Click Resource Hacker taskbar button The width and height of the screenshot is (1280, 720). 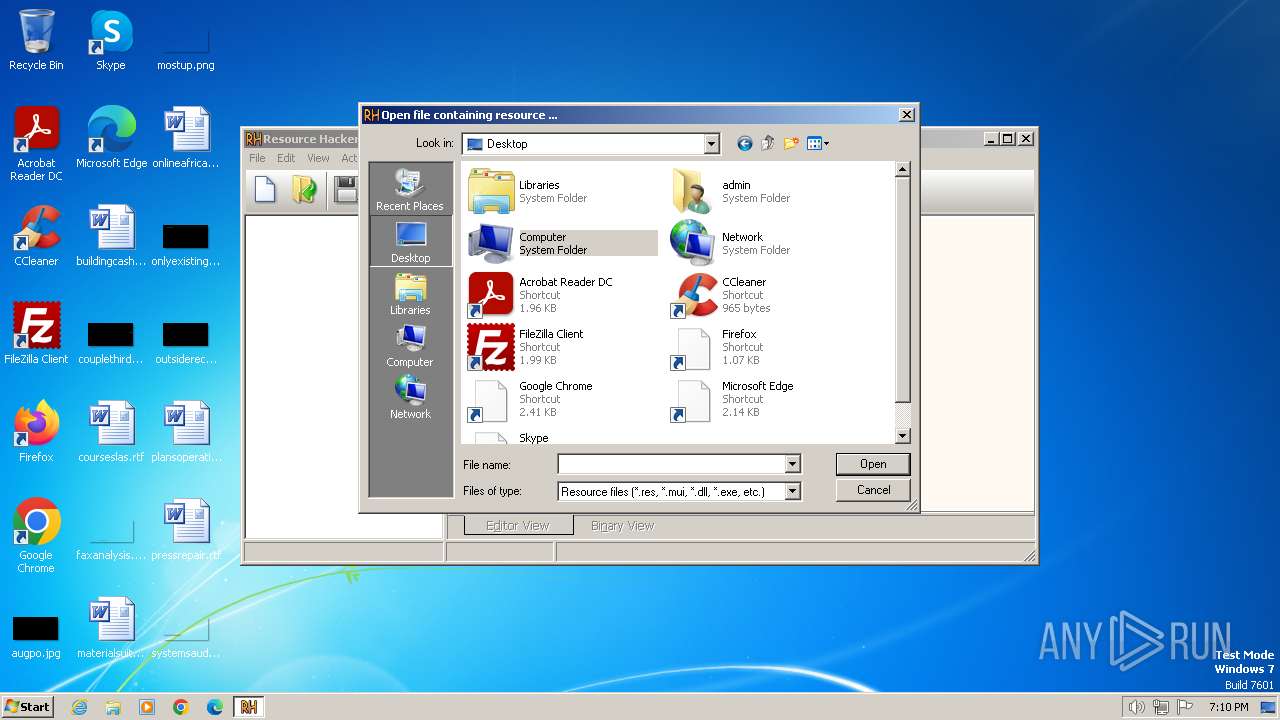tap(249, 707)
